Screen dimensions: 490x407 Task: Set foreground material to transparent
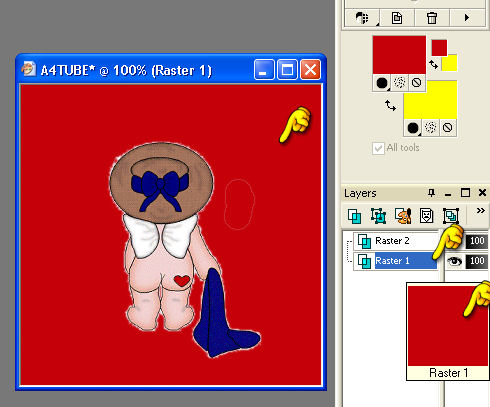click(x=416, y=82)
